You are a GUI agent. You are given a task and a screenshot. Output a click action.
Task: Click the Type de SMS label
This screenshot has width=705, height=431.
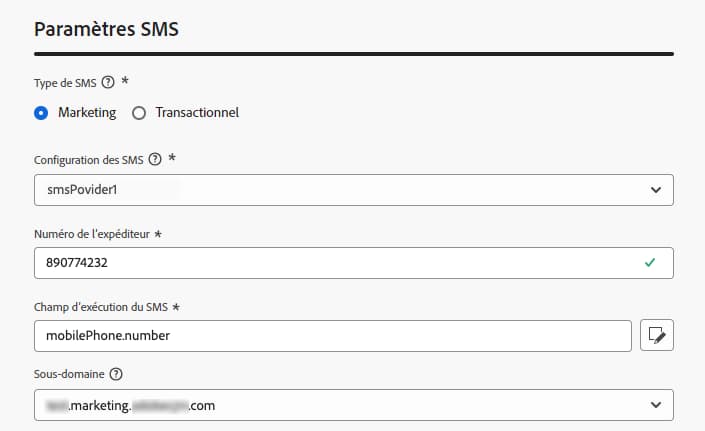tap(65, 83)
